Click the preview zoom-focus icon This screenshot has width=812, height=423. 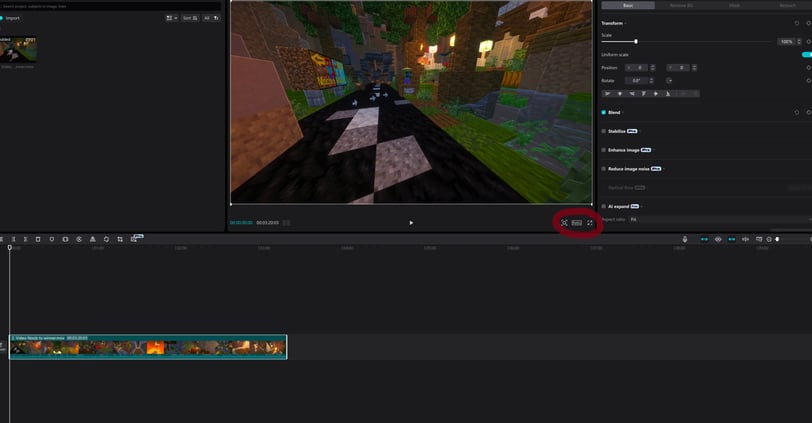(x=564, y=223)
